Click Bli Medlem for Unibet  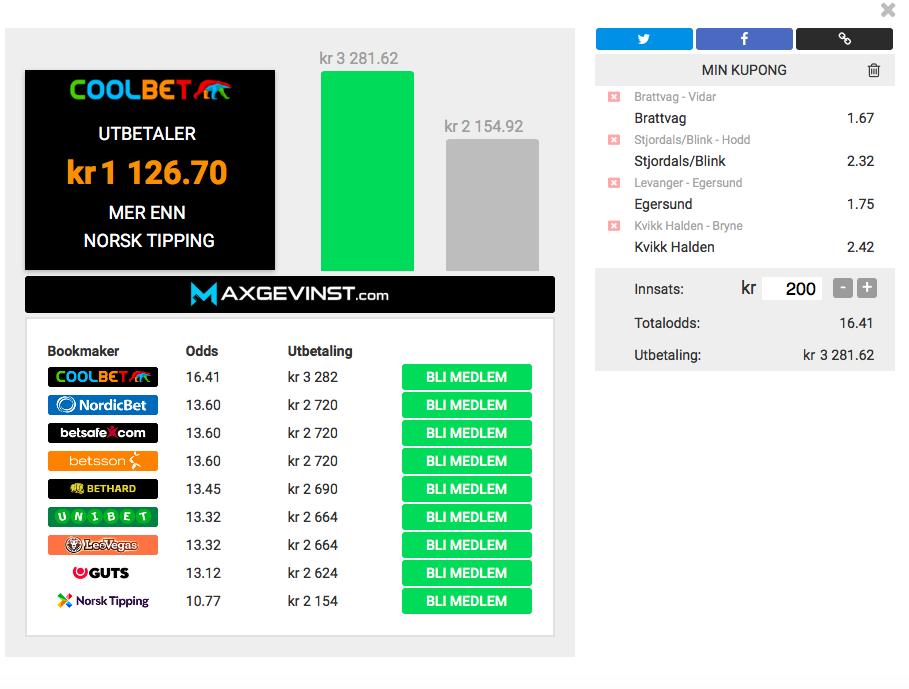[467, 517]
